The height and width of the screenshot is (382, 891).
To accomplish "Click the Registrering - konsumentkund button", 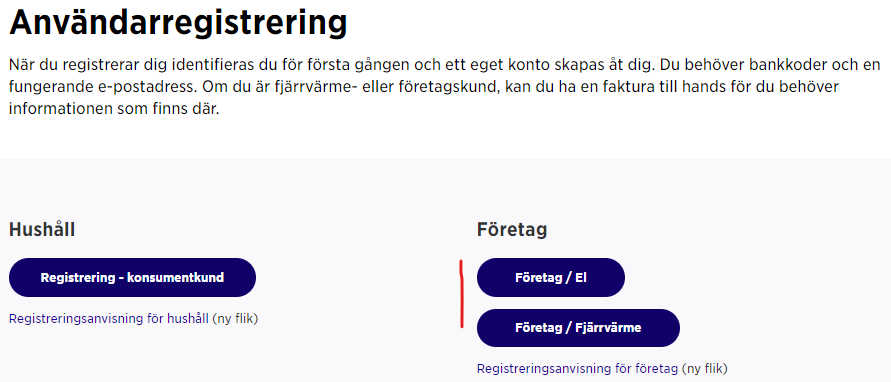I will pos(132,277).
